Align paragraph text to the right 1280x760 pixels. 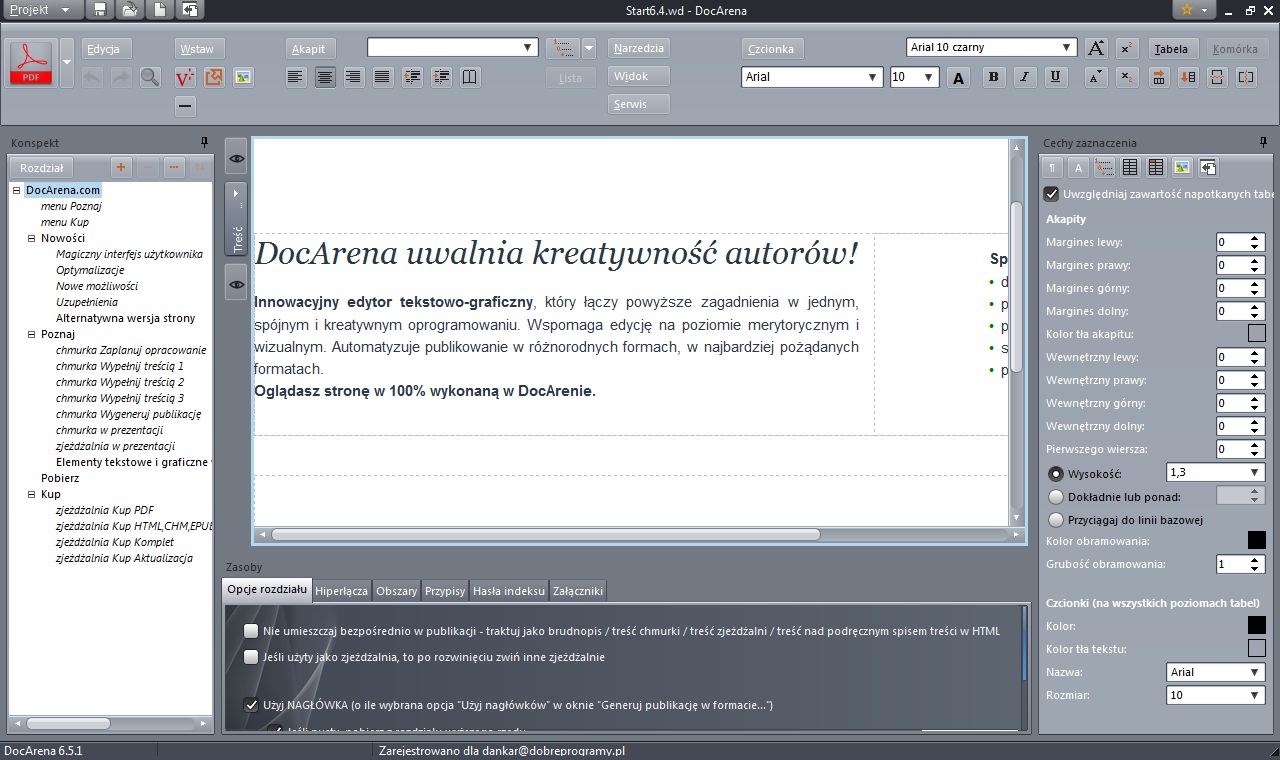click(353, 77)
